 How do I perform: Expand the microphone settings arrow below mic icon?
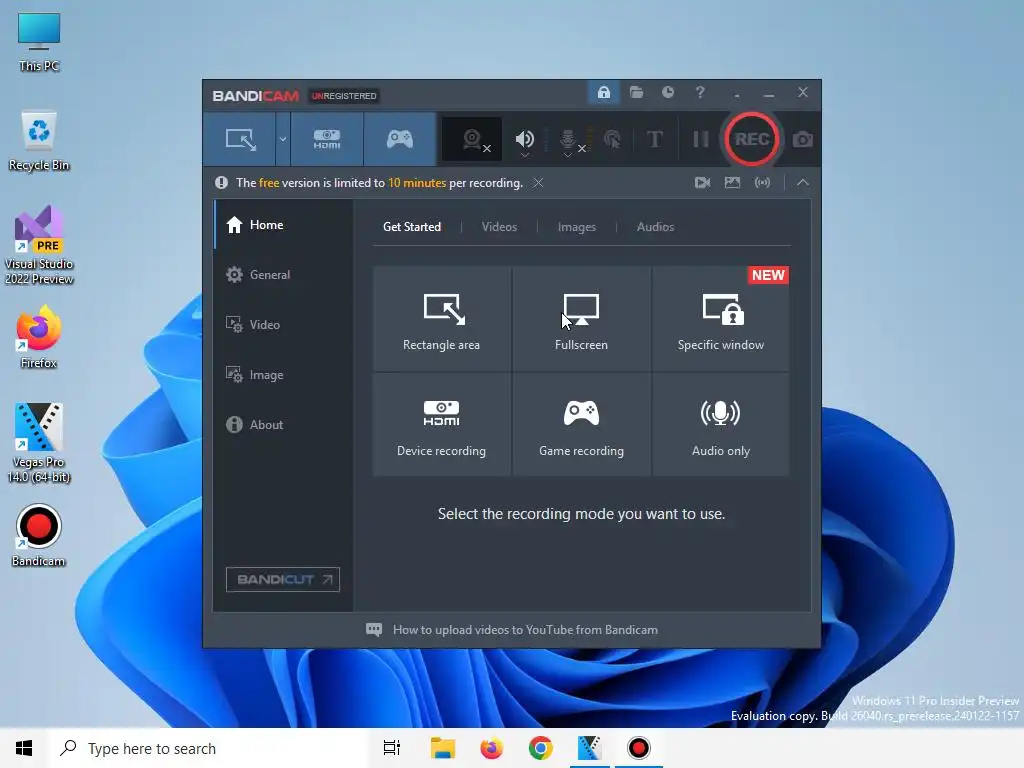point(568,155)
